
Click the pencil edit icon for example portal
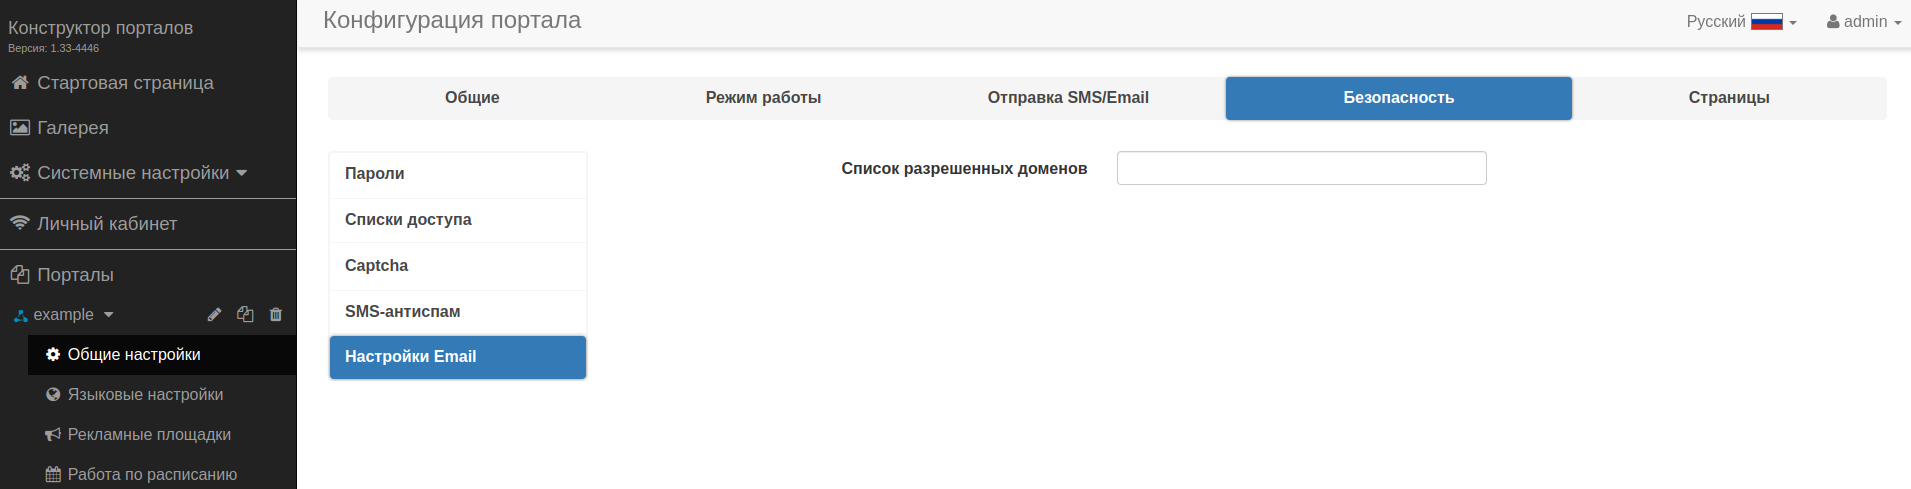[x=214, y=315]
